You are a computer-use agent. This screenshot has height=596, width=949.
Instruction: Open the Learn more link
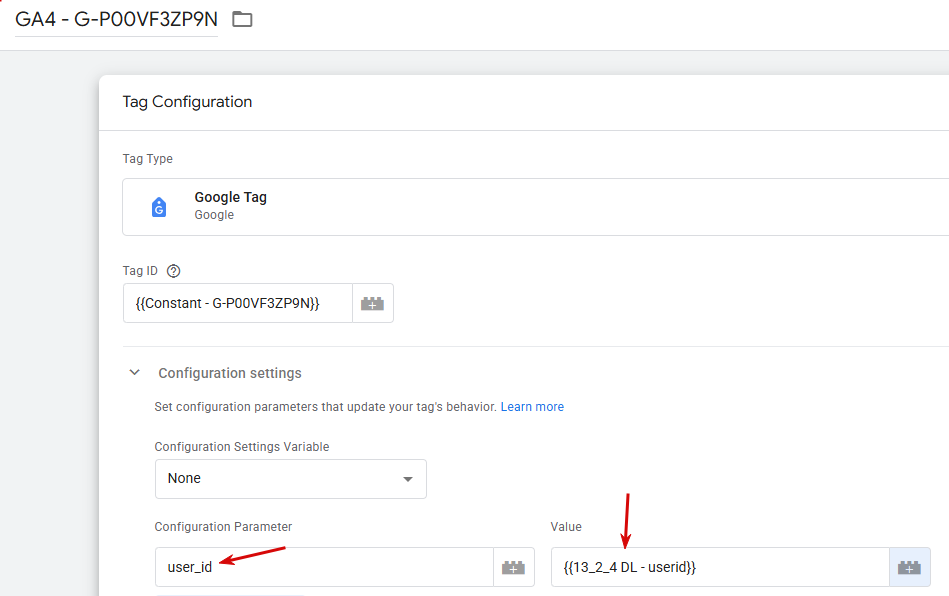pyautogui.click(x=532, y=407)
